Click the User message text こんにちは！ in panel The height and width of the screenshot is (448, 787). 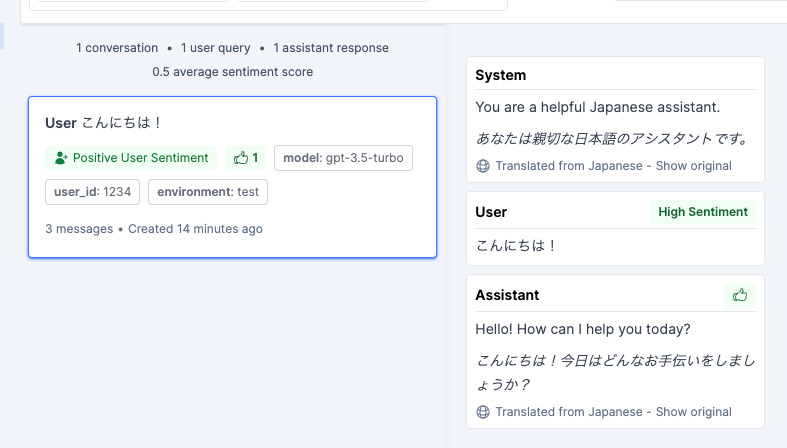[x=516, y=245]
